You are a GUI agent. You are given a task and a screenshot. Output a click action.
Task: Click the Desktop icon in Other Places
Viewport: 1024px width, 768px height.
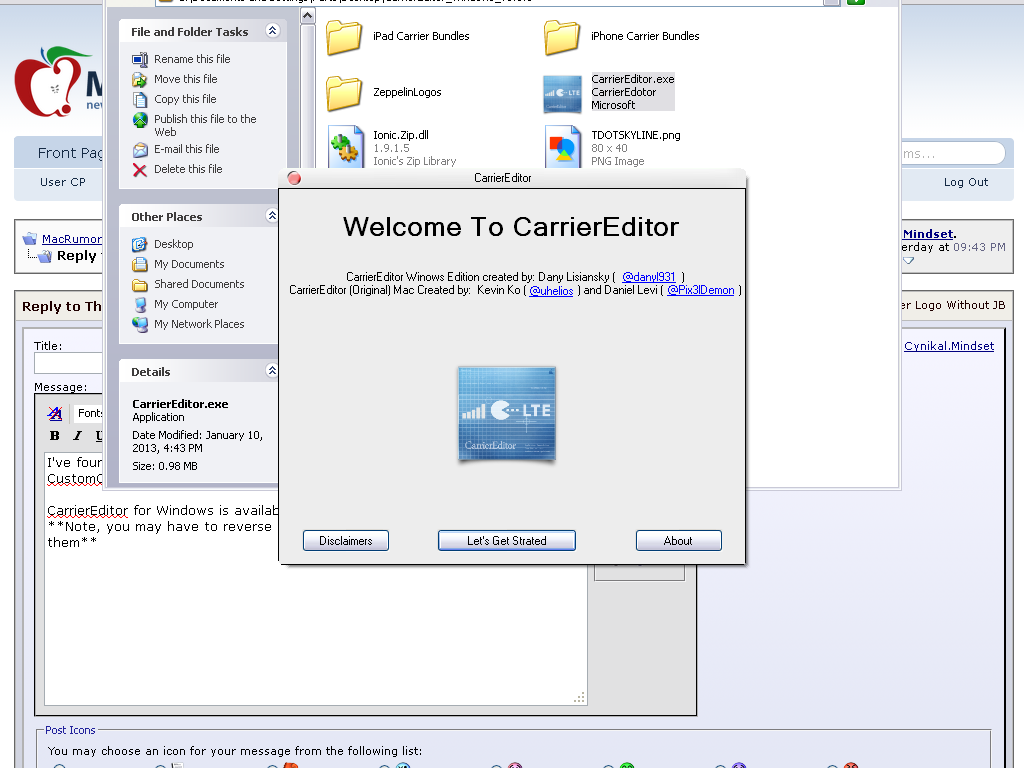point(140,245)
